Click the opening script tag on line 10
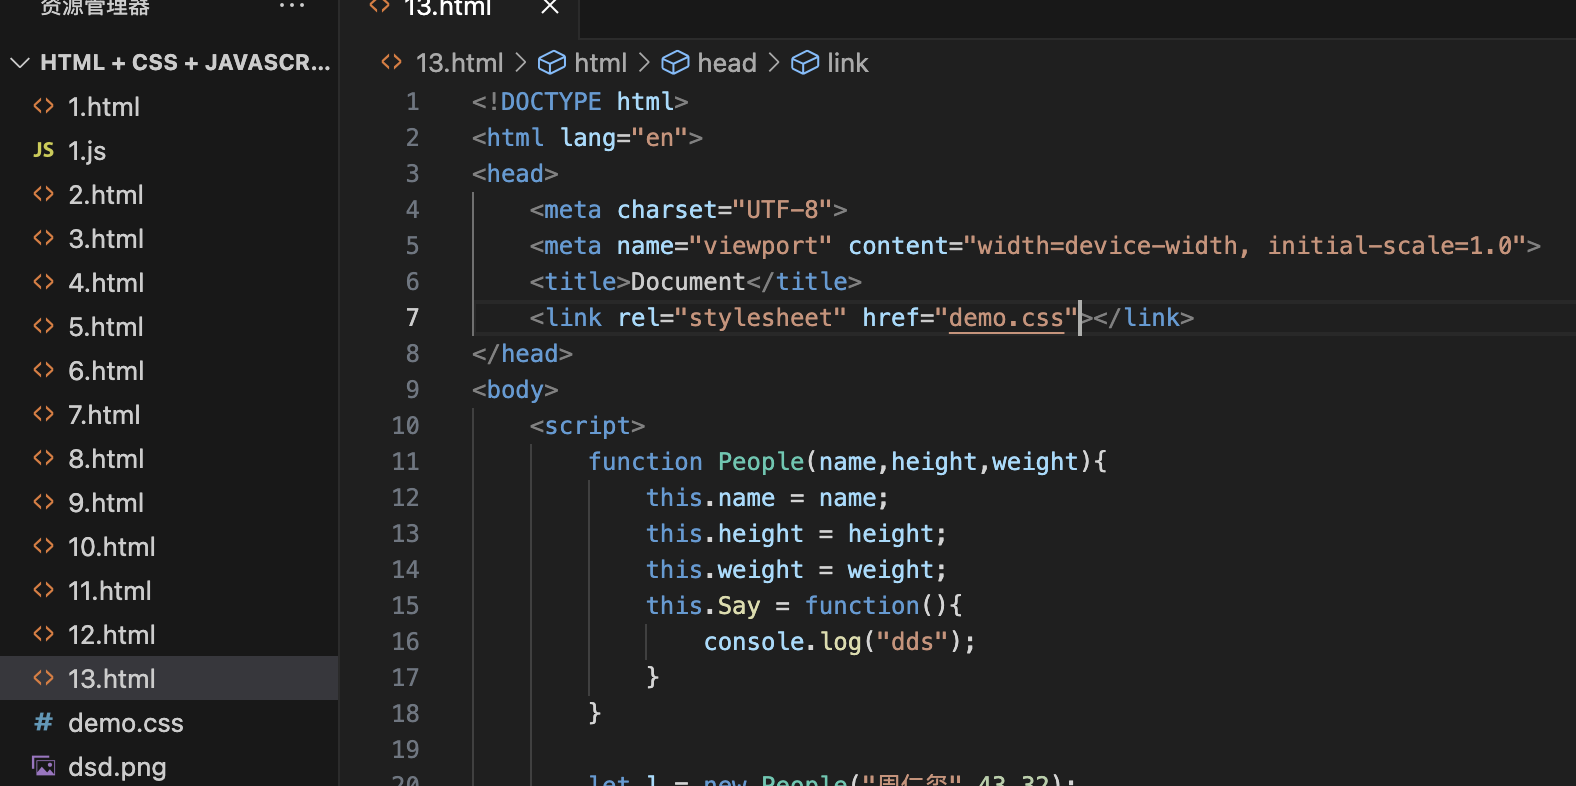The image size is (1576, 786). [x=587, y=426]
